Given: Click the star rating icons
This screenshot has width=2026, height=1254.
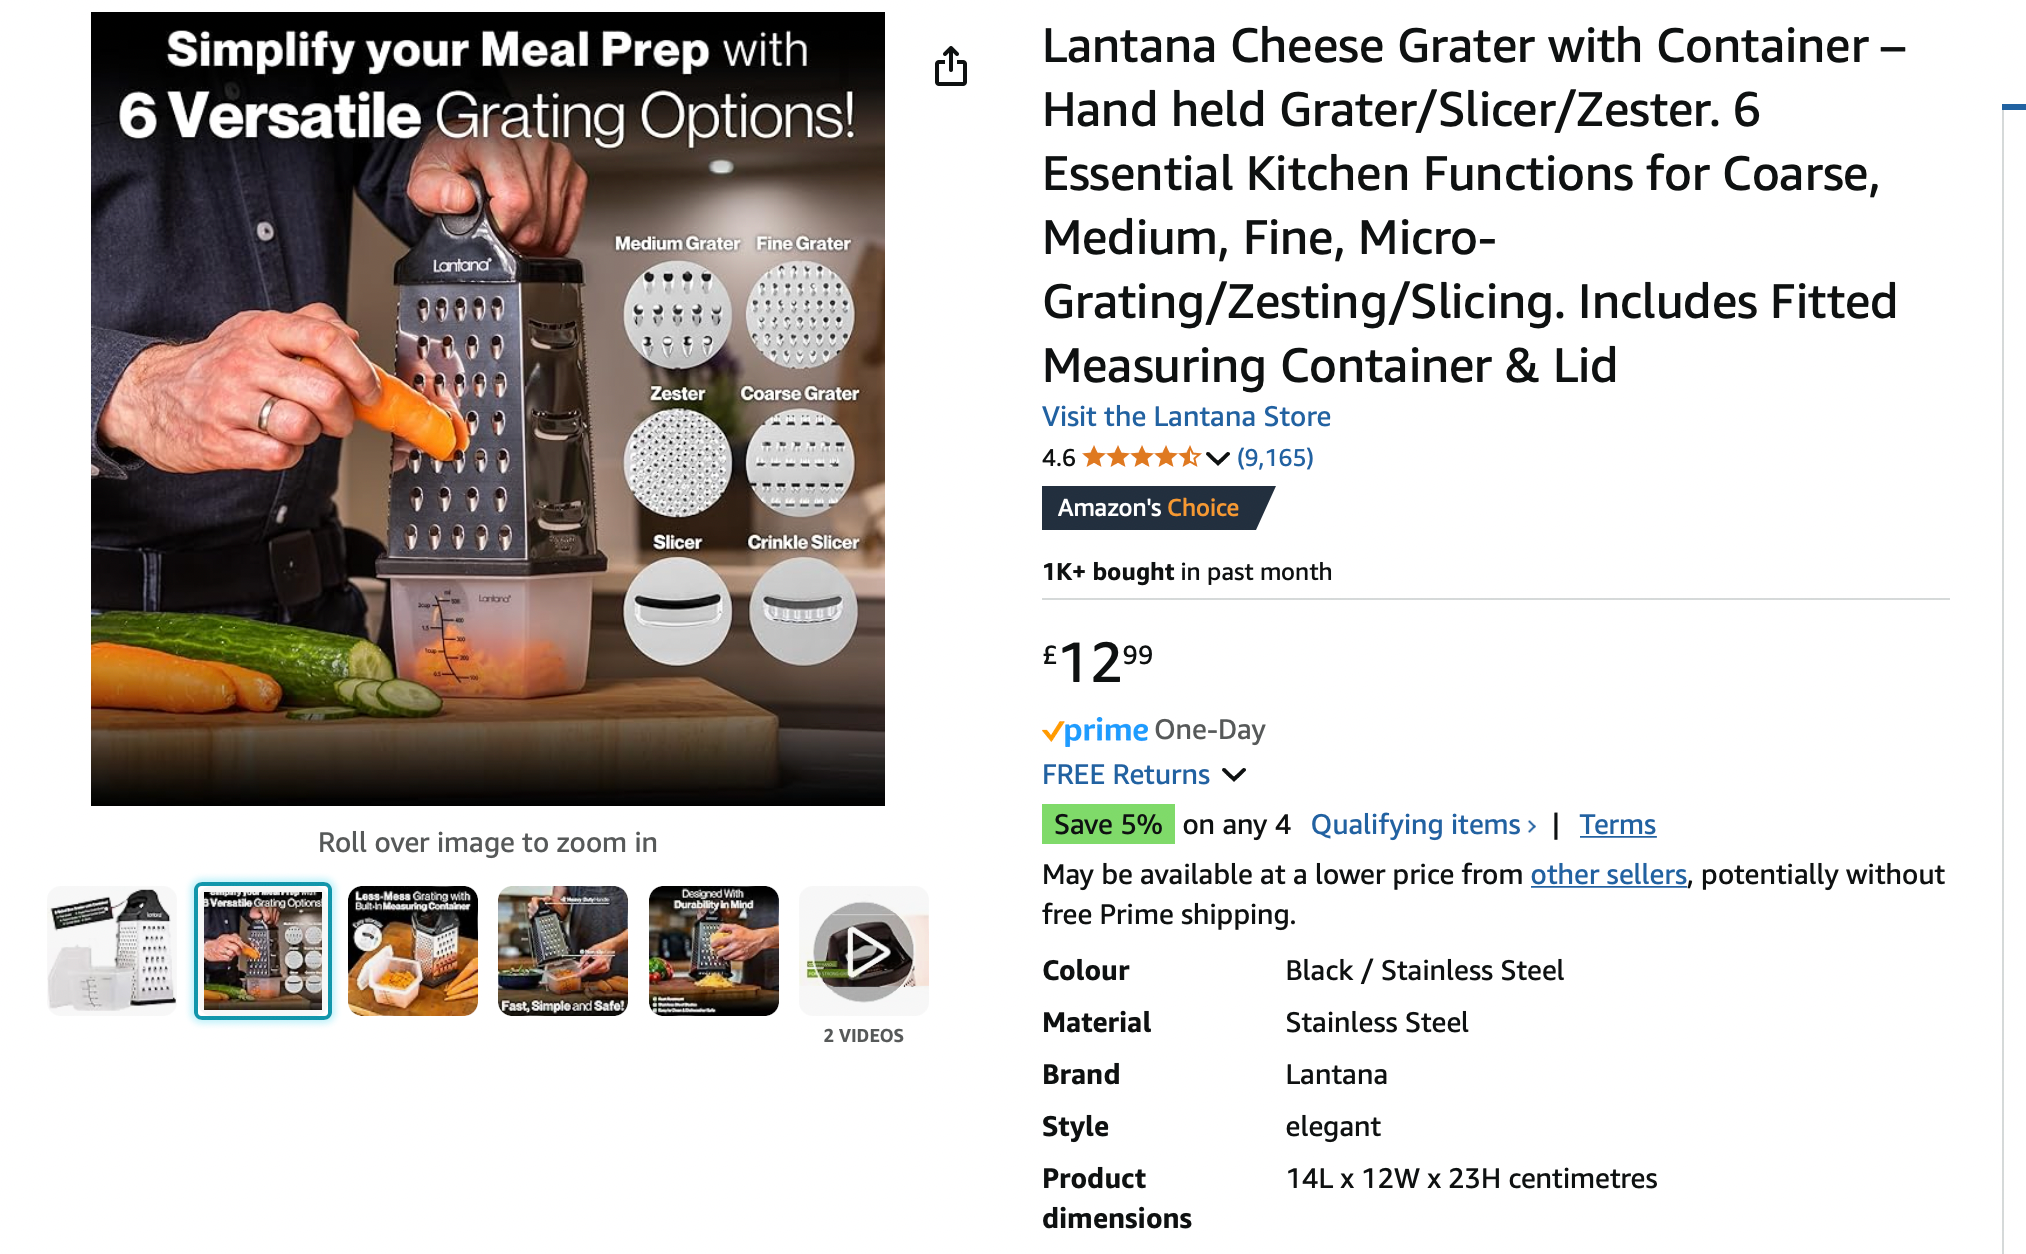Looking at the screenshot, I should tap(1140, 458).
